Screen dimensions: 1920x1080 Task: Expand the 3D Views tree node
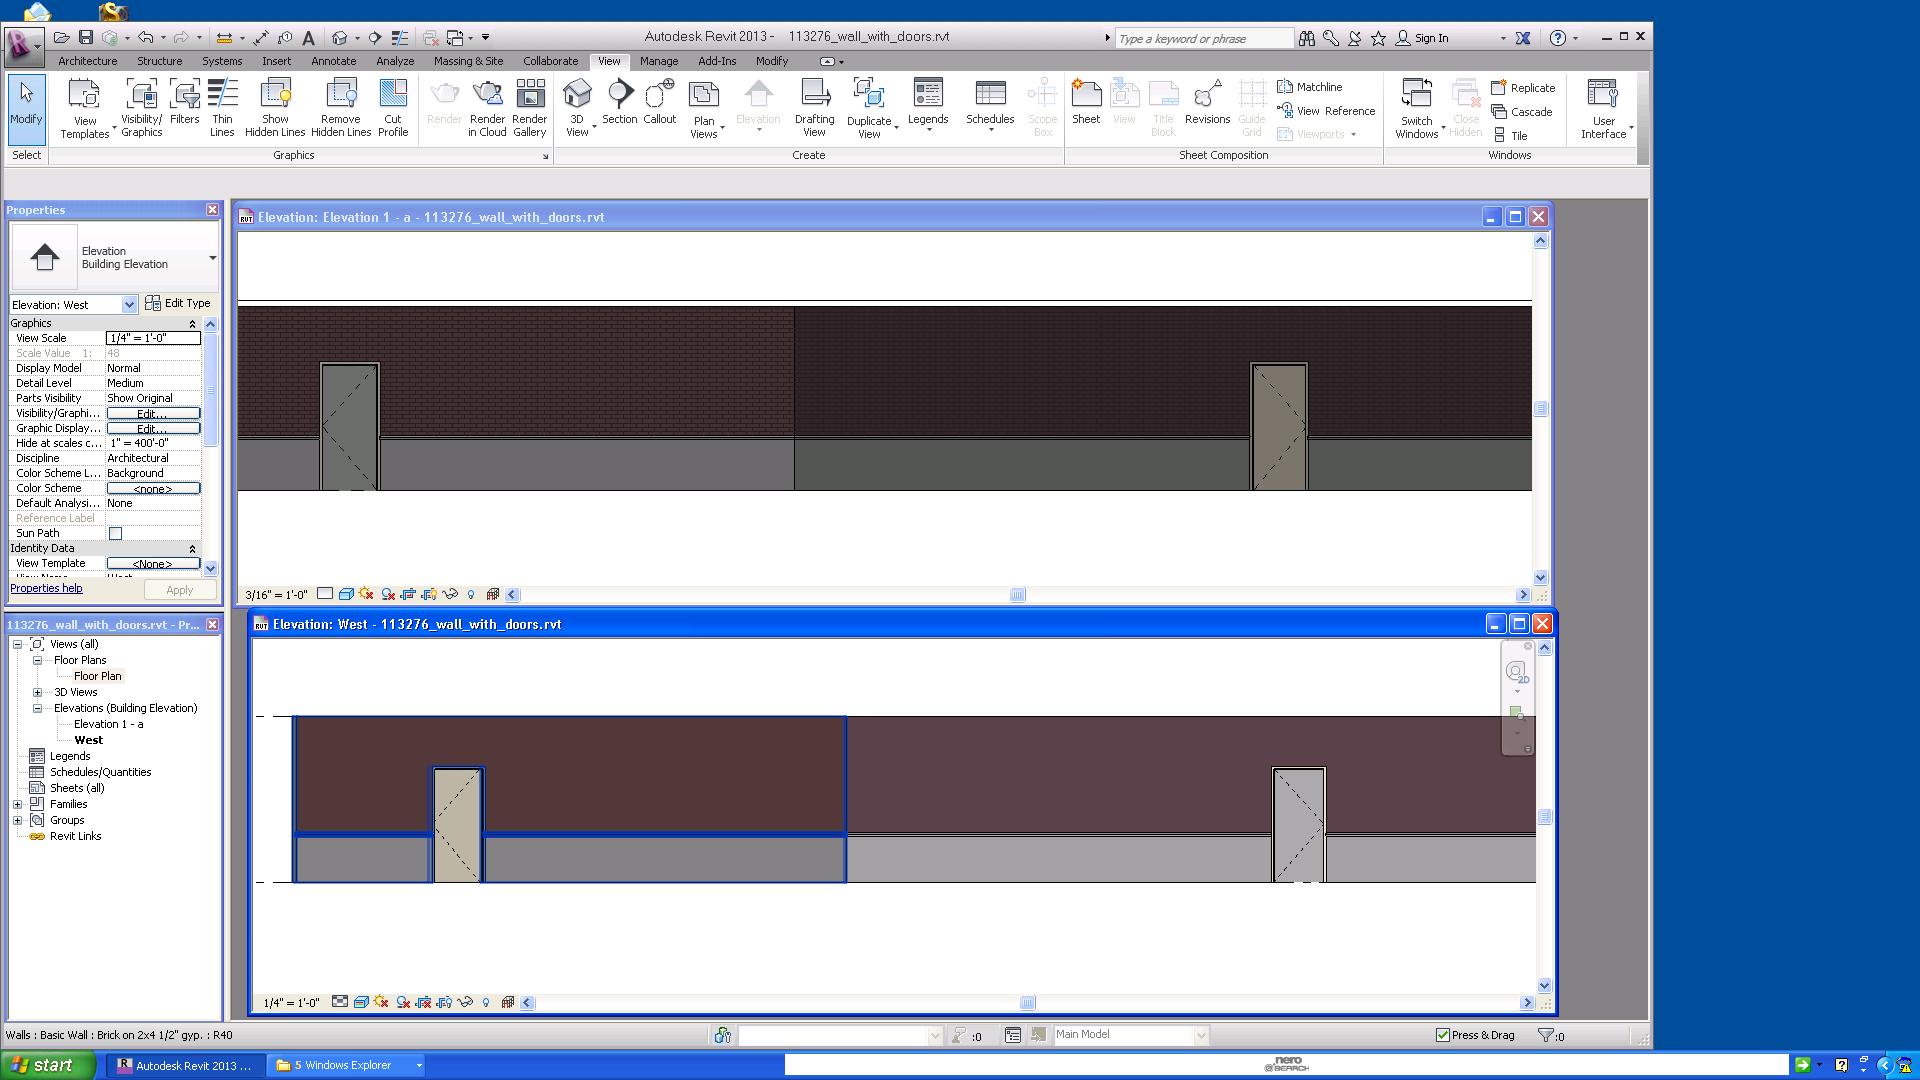click(38, 692)
